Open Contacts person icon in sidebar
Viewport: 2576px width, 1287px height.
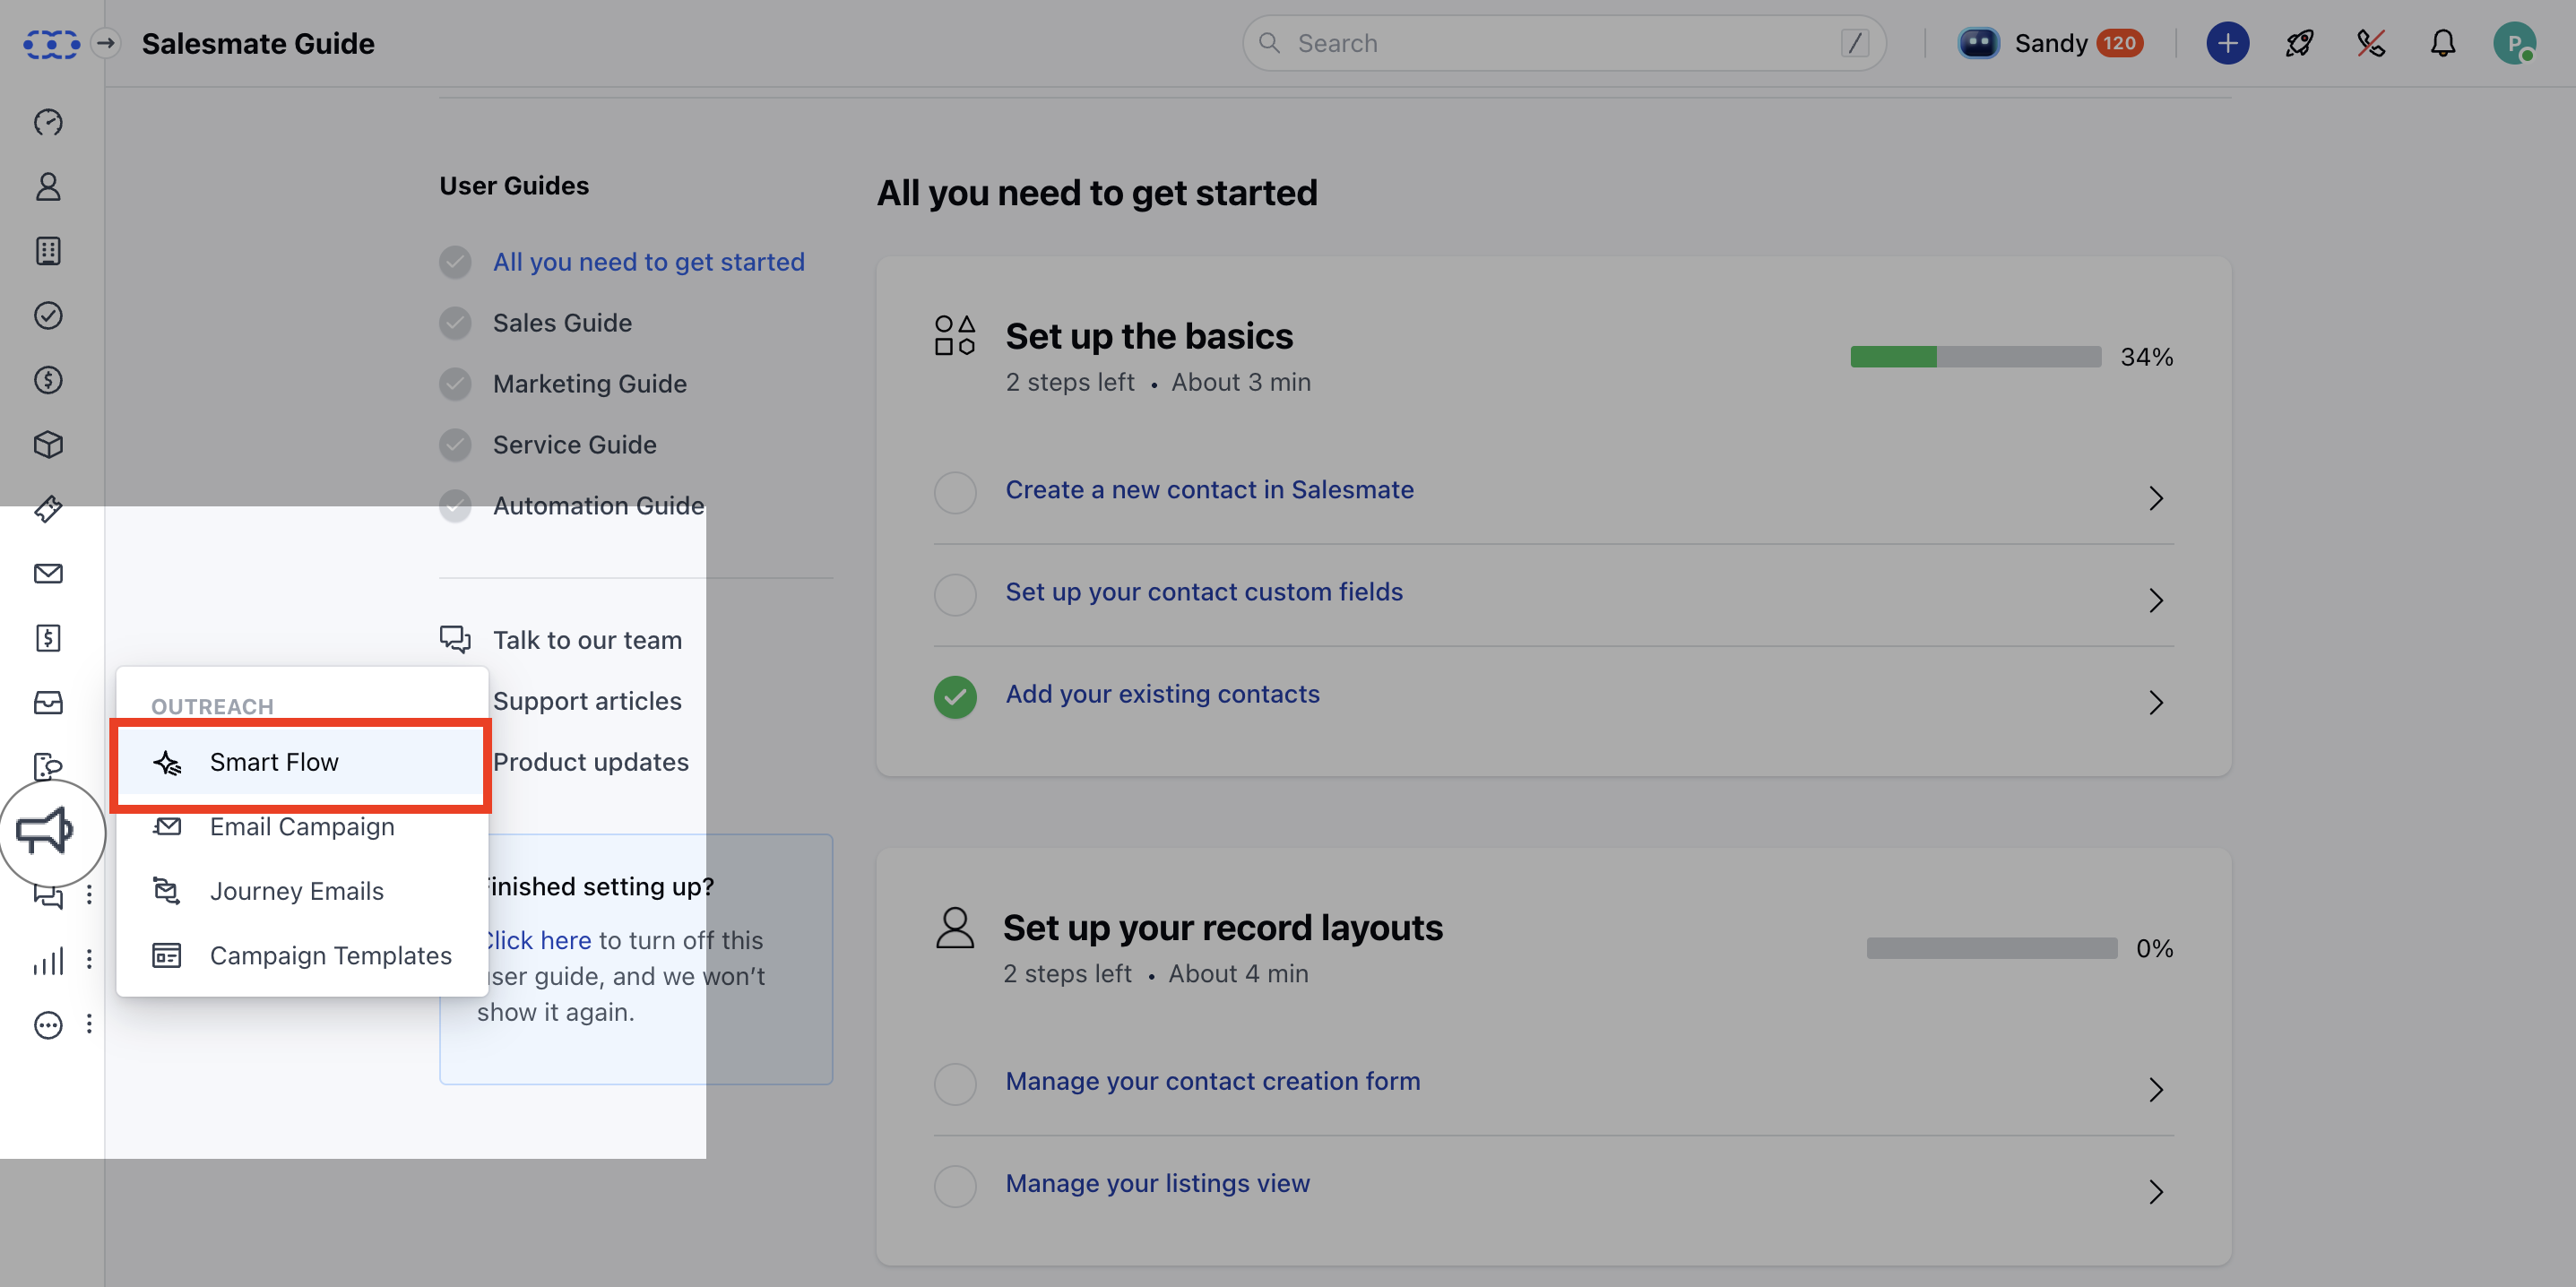pos(48,187)
